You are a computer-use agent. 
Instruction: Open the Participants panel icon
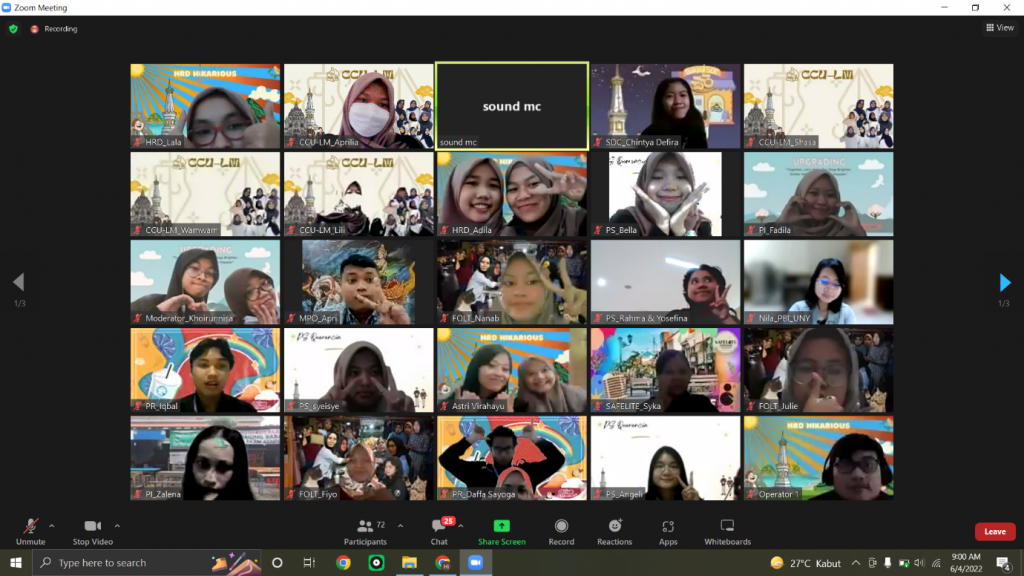pos(364,526)
